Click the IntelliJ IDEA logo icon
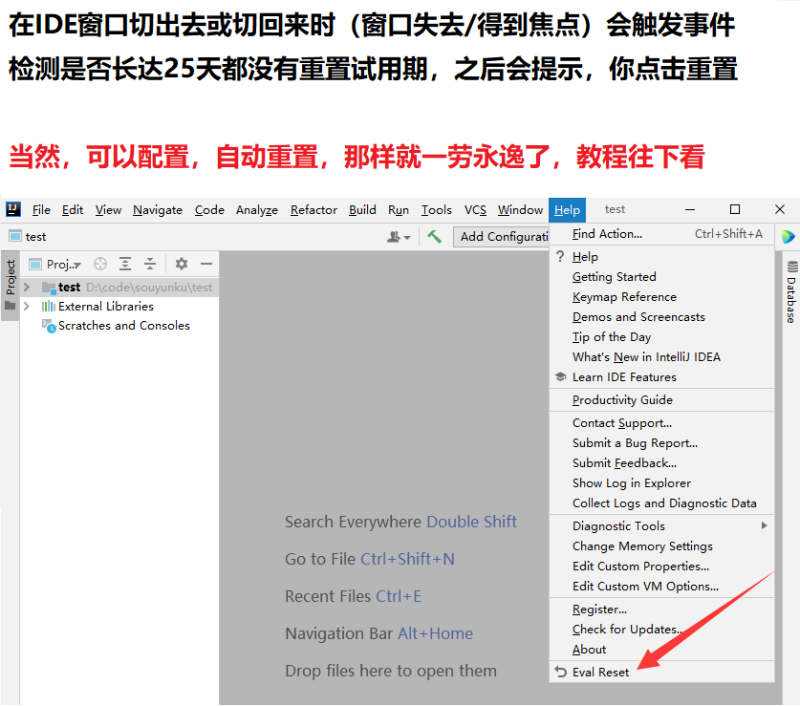The image size is (800, 706). (x=13, y=210)
